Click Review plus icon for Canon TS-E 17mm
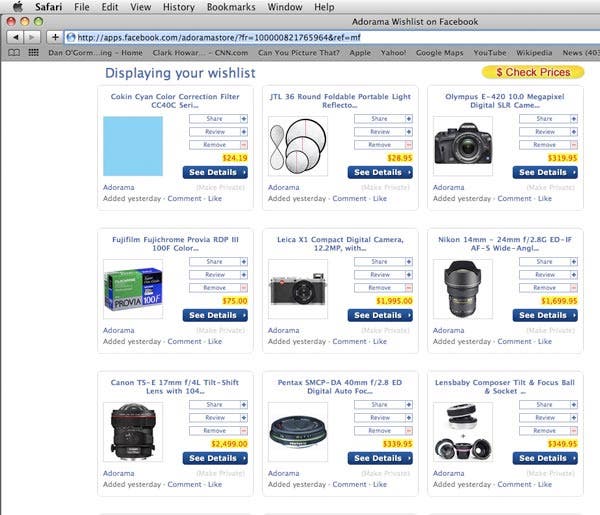 (244, 418)
